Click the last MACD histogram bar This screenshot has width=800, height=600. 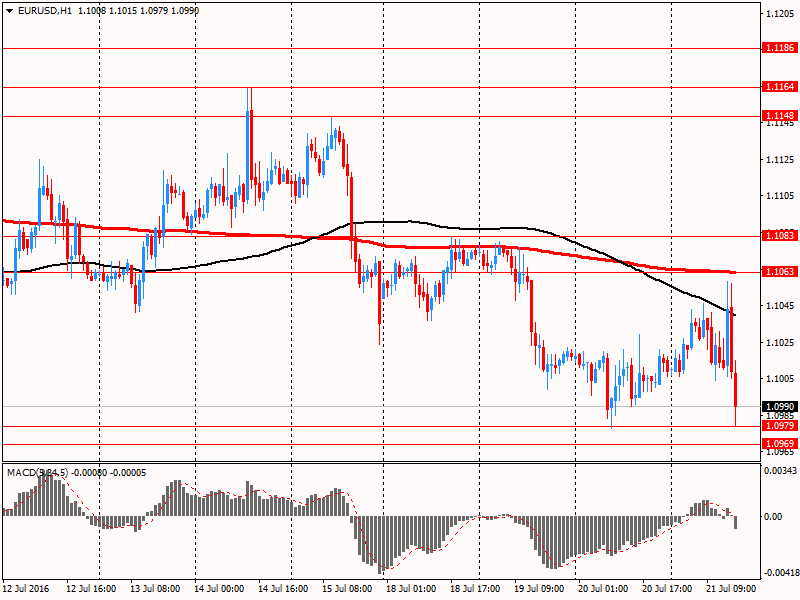[x=736, y=522]
